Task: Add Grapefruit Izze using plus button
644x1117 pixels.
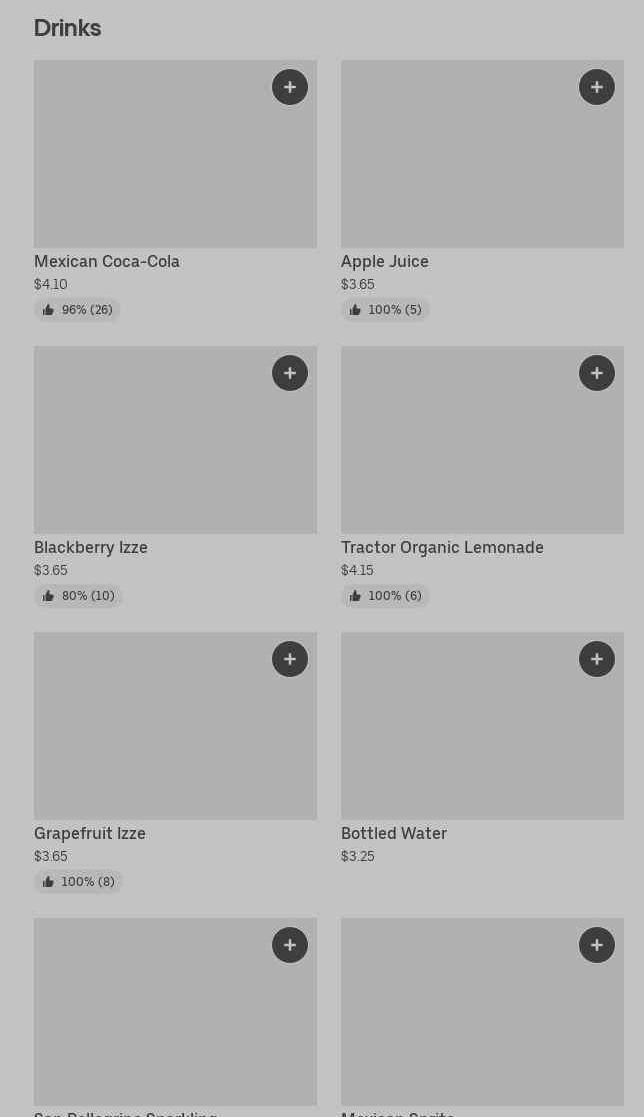Action: click(290, 659)
